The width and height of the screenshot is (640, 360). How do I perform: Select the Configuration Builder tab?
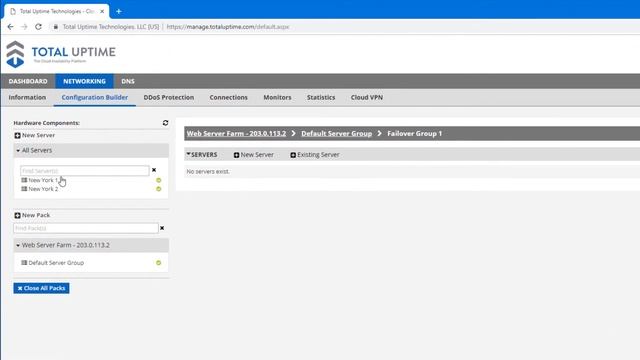(x=95, y=98)
